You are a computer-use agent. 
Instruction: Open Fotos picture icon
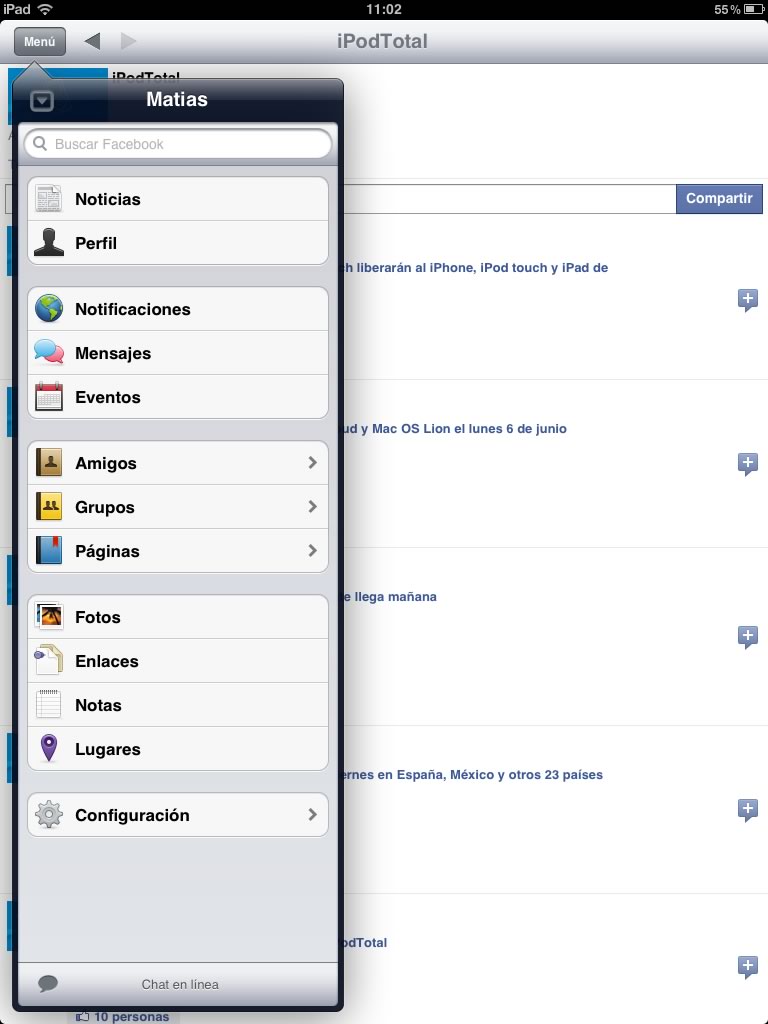point(49,616)
